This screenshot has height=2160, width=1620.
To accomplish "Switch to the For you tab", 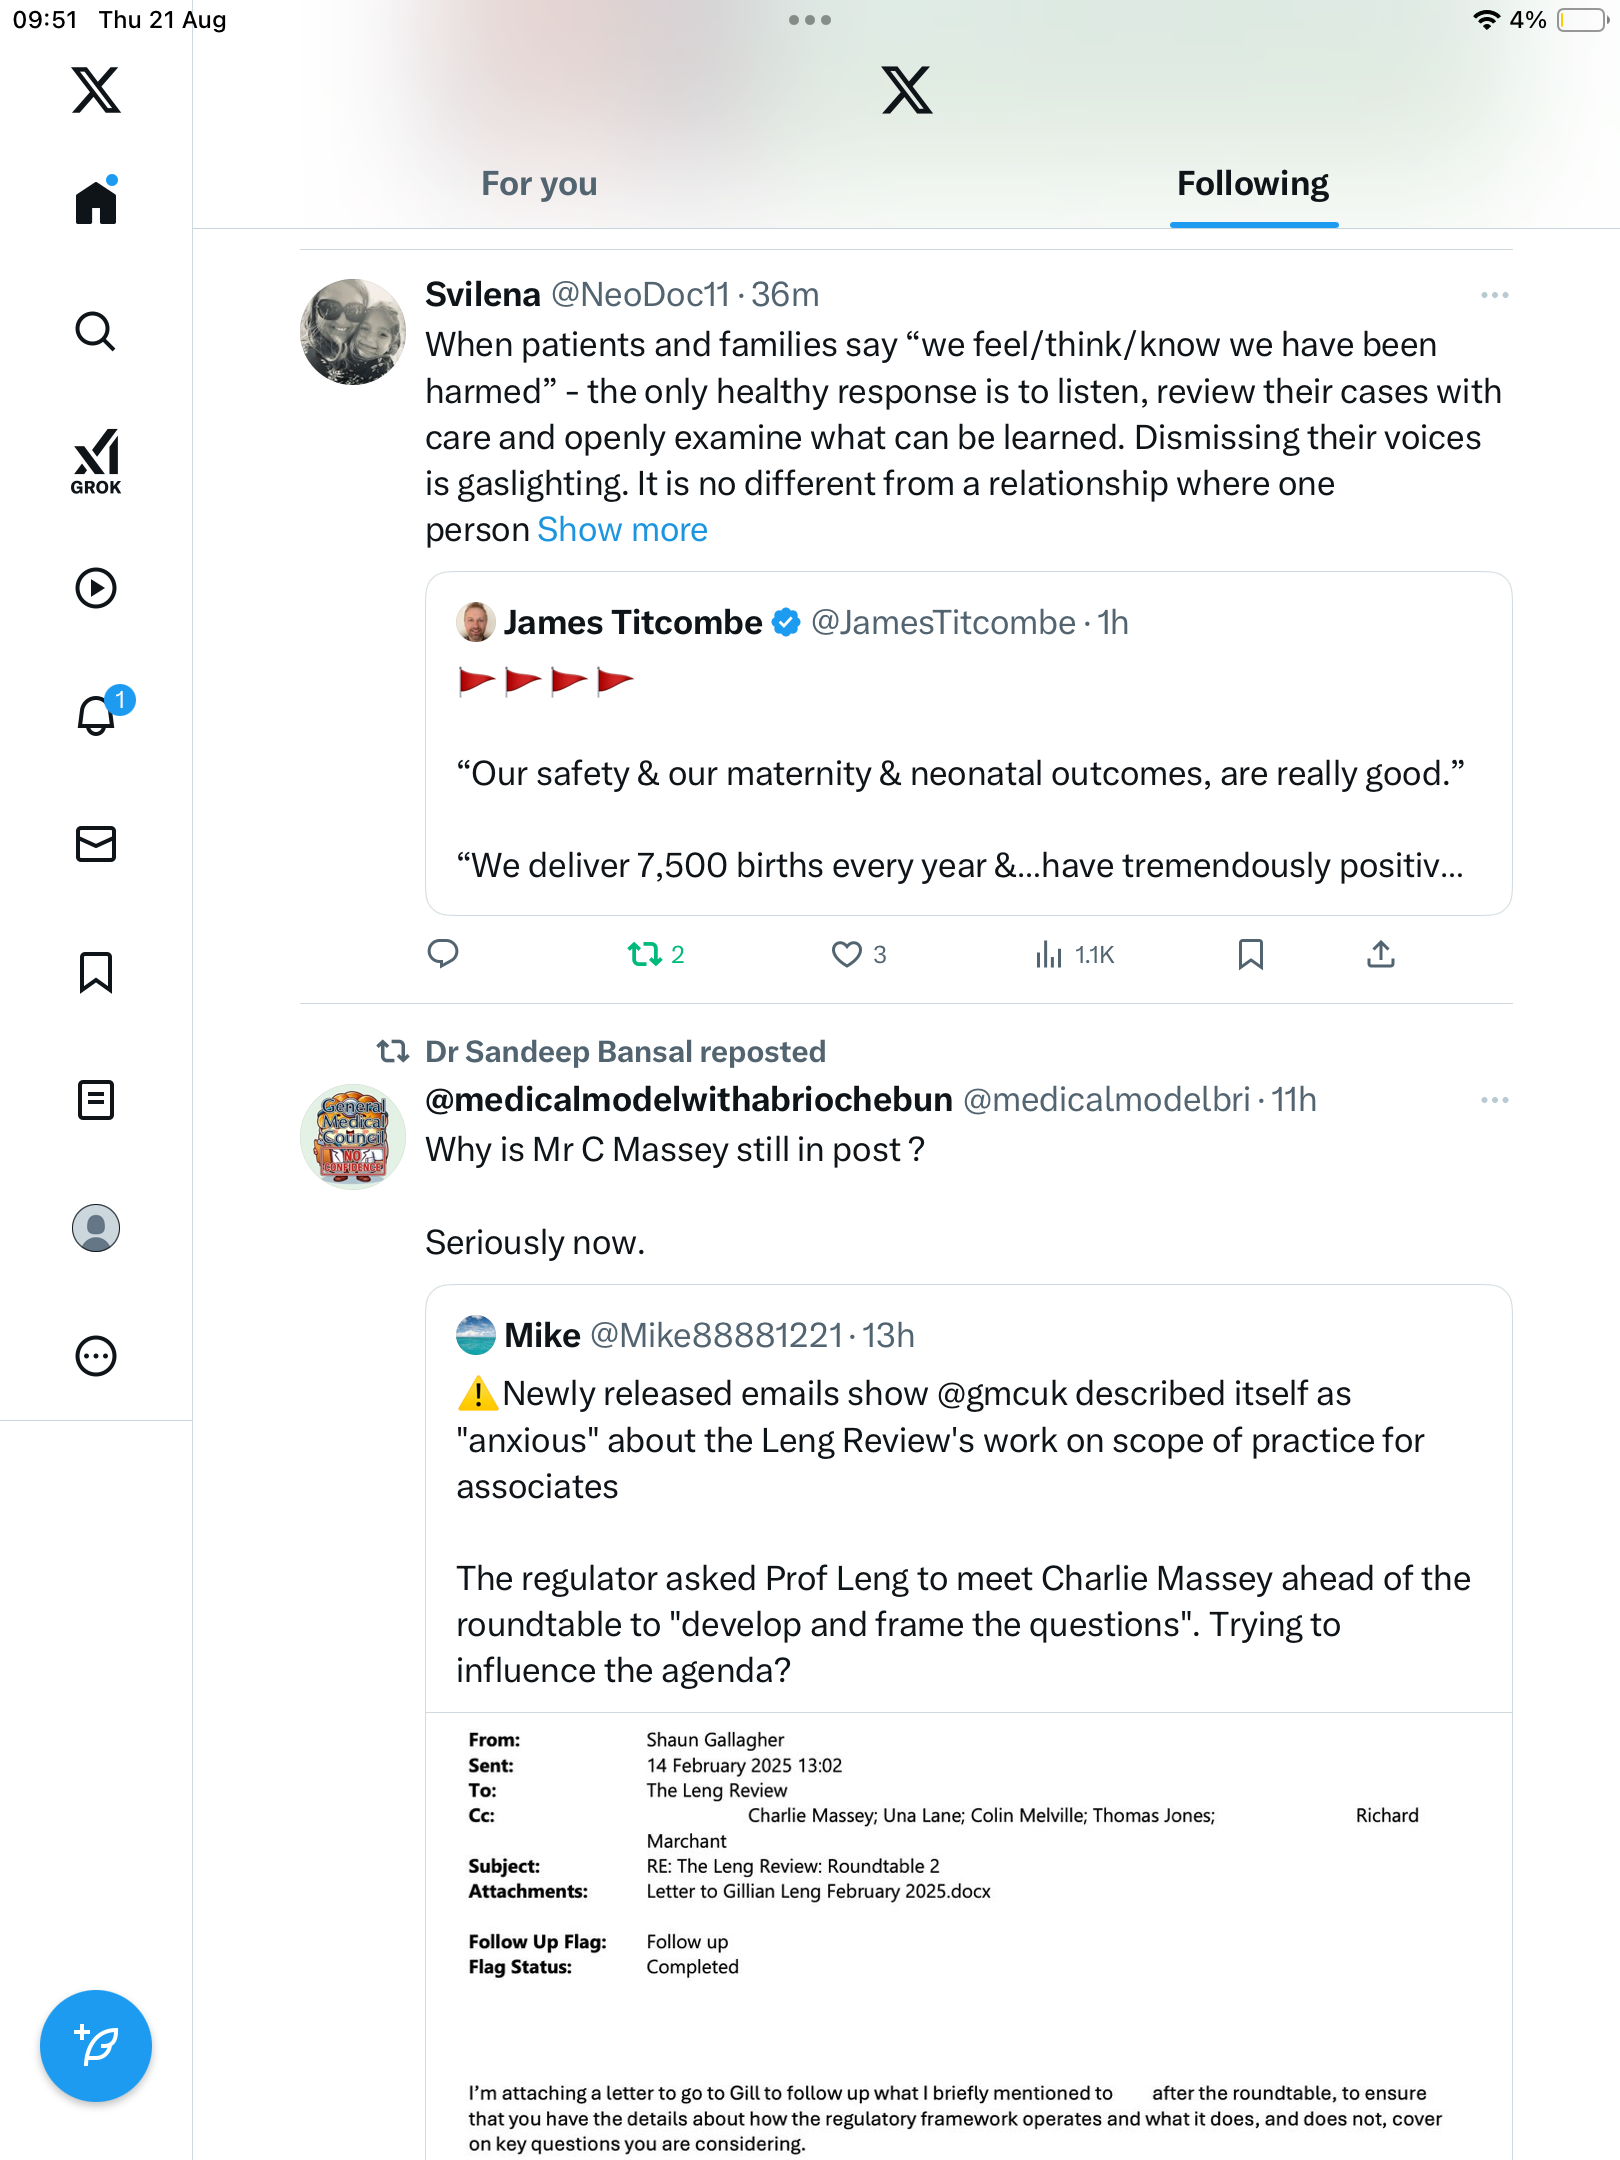I will click(539, 184).
